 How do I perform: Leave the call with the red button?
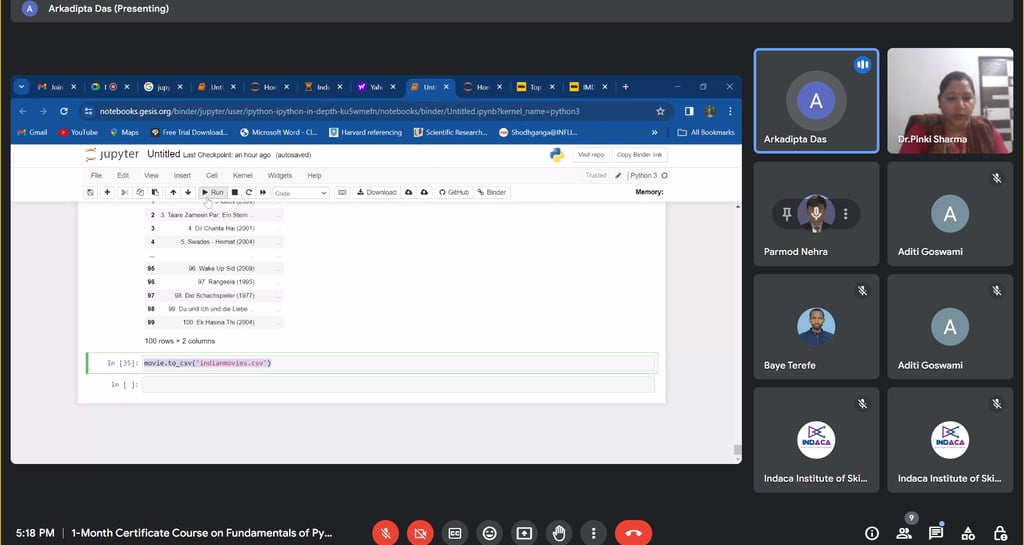[633, 533]
